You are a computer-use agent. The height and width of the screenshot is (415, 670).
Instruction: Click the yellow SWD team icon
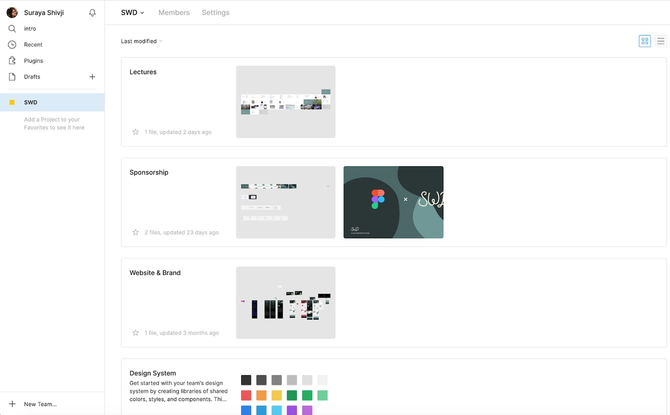(12, 102)
